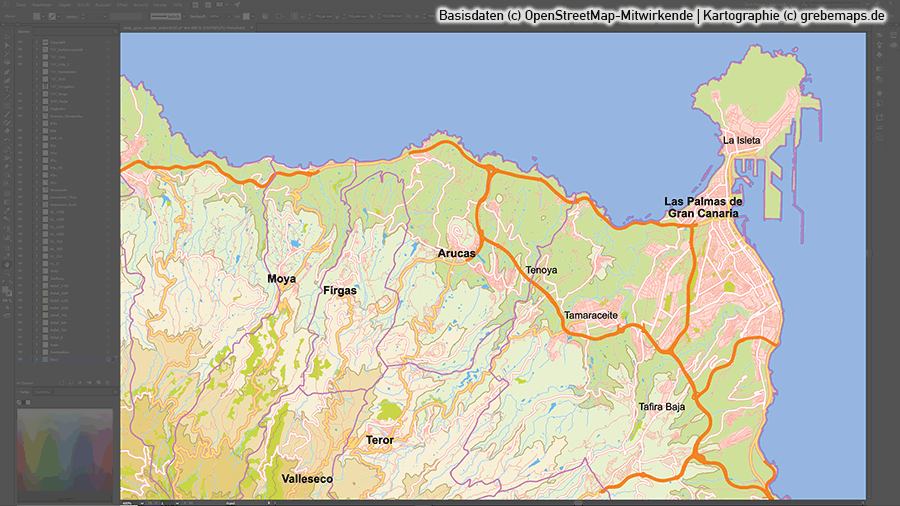This screenshot has width=900, height=506.
Task: Expand the Grenzen_Gemeinden layer
Action: (x=37, y=117)
